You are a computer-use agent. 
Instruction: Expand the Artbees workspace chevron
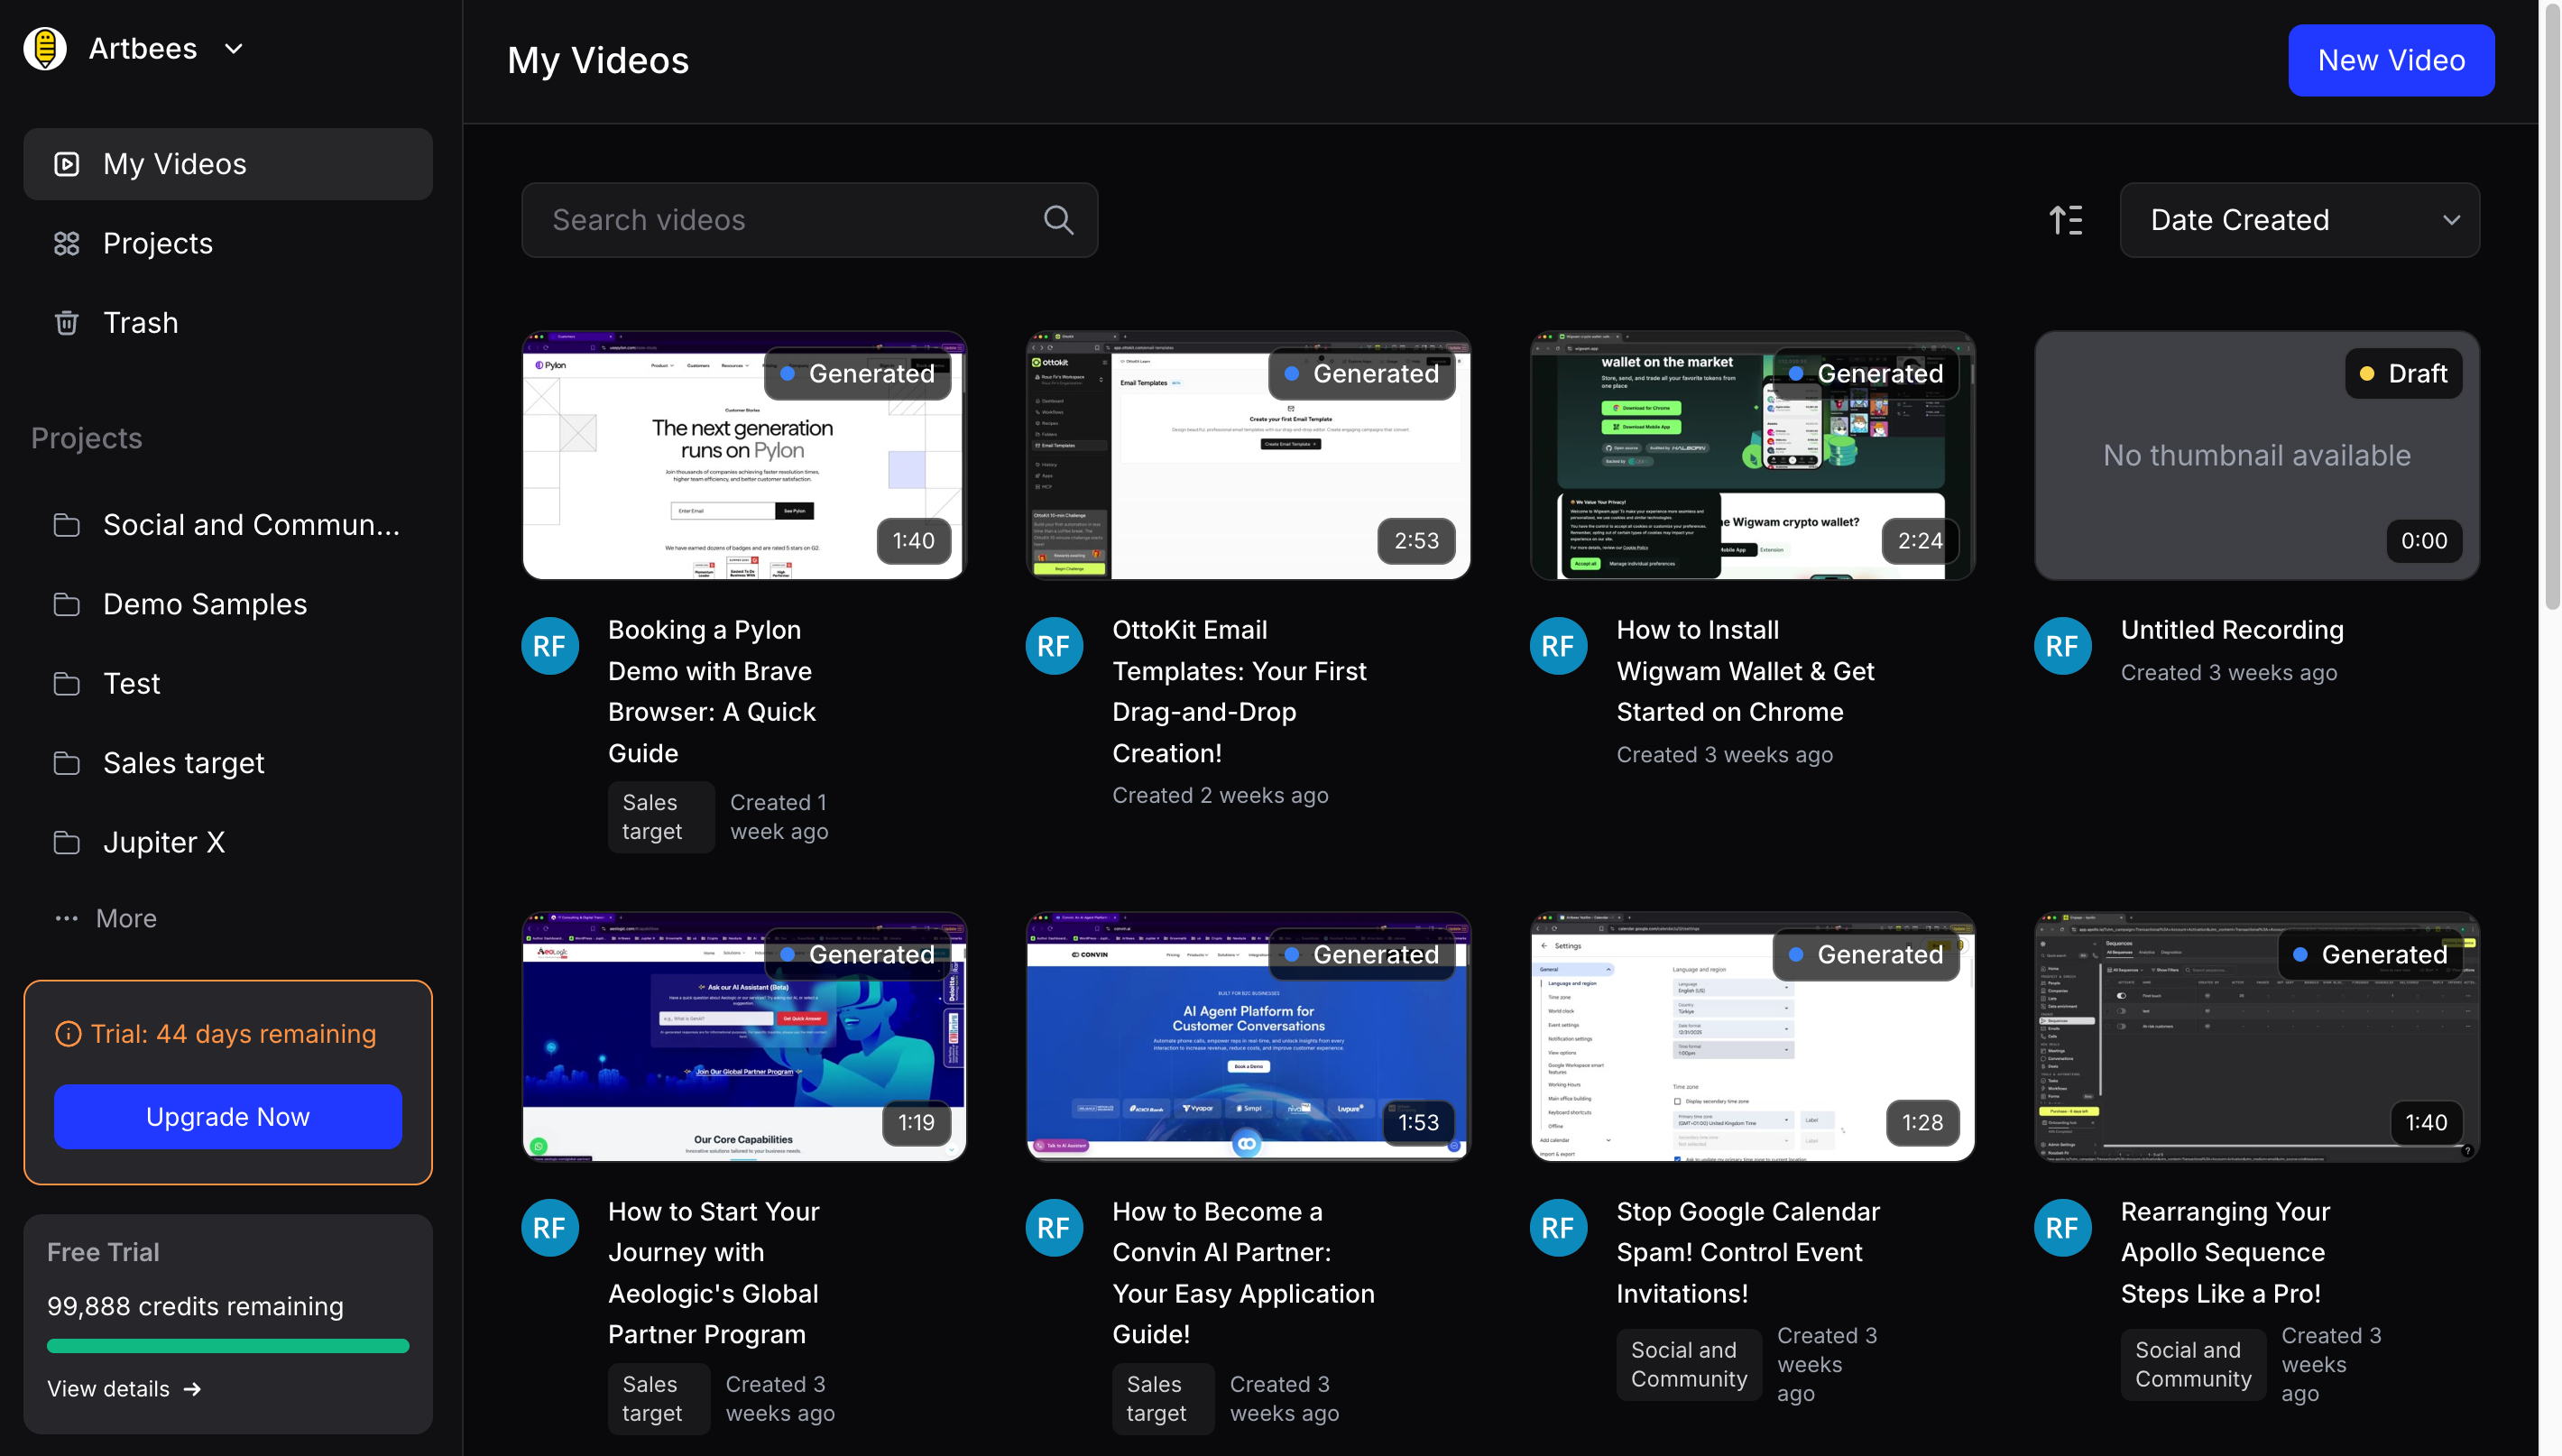233,48
